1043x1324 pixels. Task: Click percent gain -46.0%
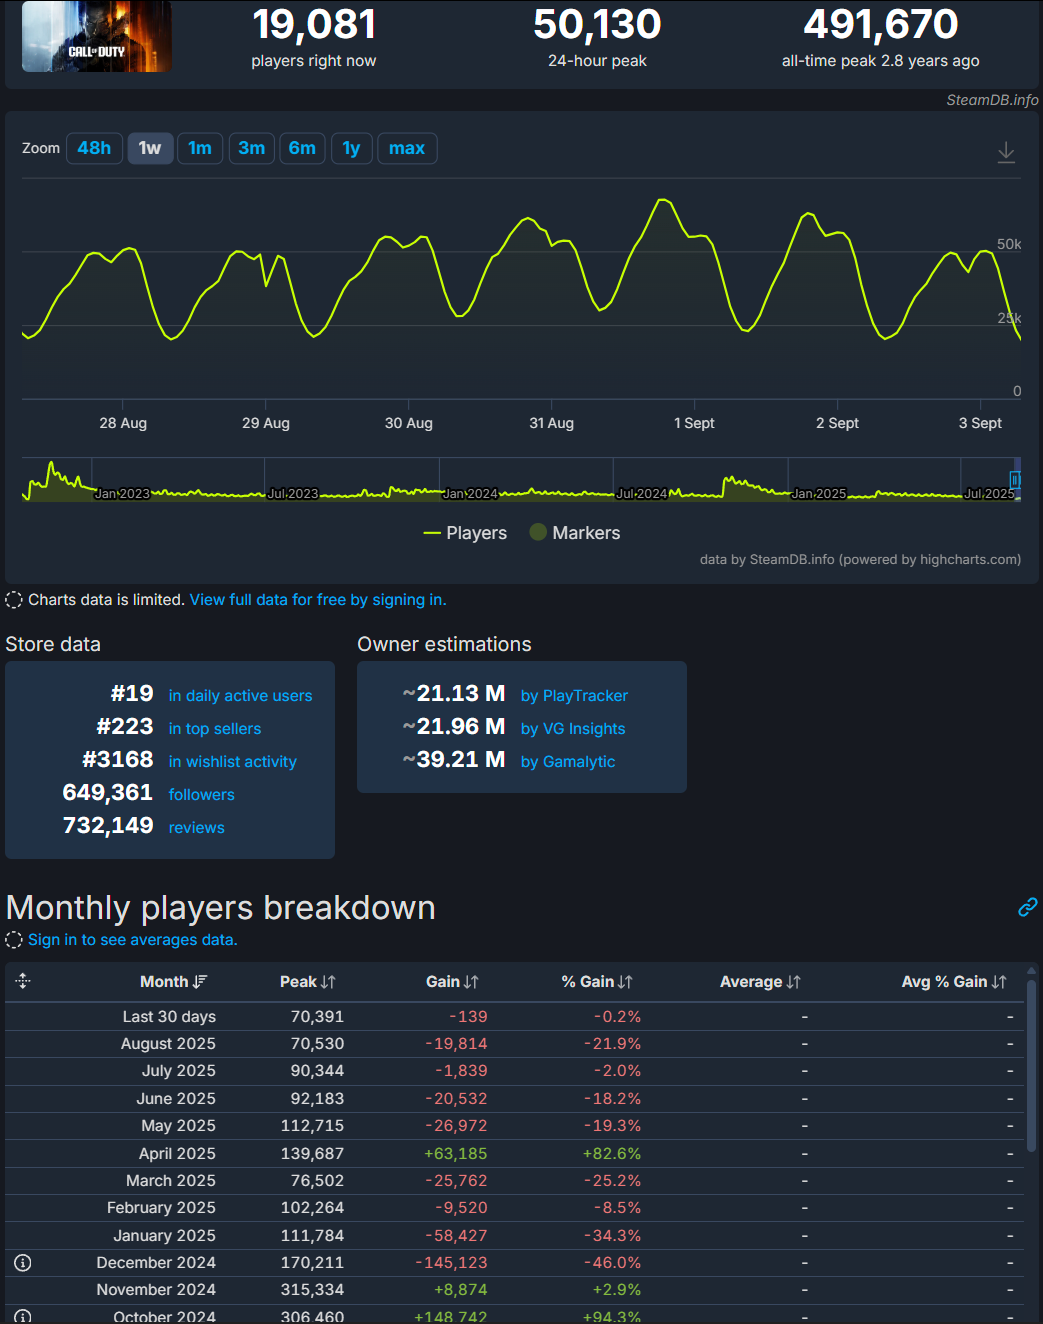(612, 1263)
